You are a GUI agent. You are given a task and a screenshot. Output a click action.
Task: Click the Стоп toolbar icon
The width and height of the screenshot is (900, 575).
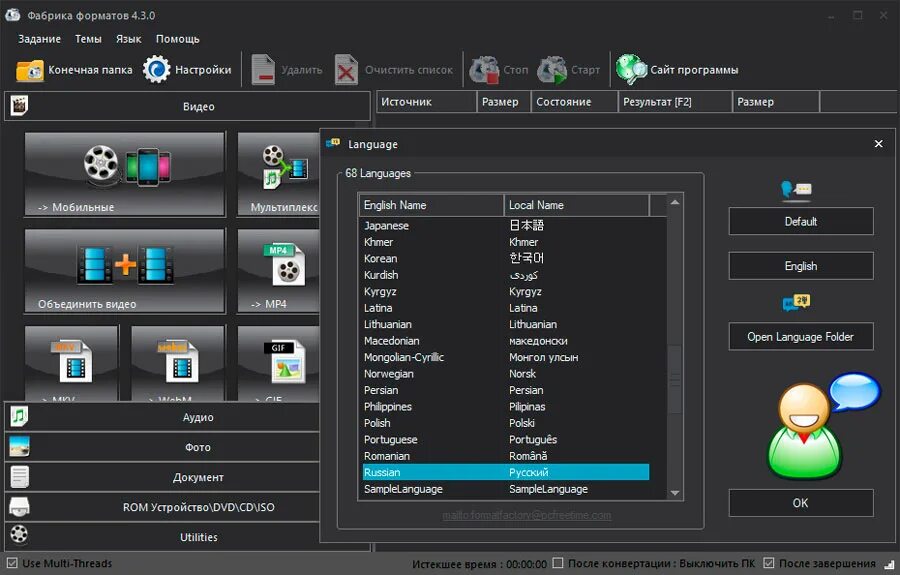pos(484,69)
